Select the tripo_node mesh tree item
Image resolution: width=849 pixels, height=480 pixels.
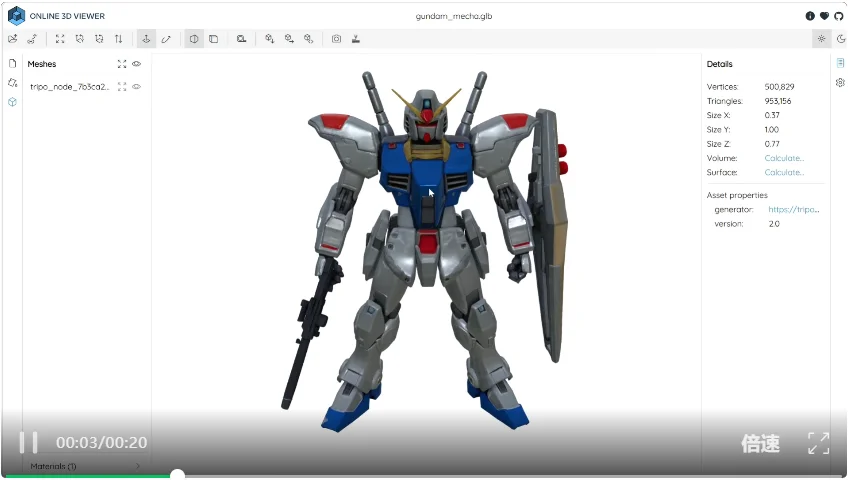click(x=70, y=87)
